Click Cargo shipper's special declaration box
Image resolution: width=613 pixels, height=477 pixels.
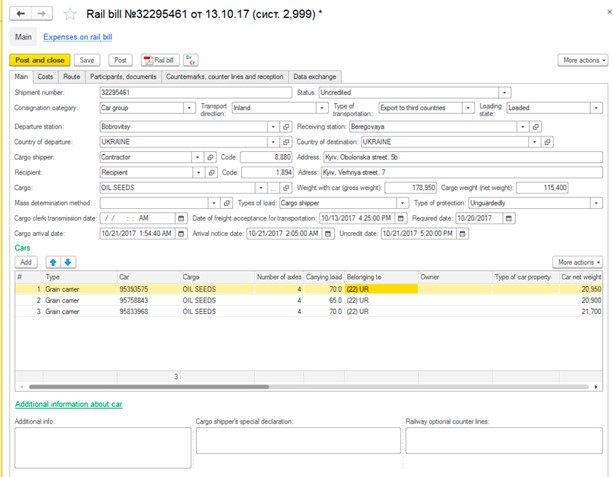(x=298, y=441)
